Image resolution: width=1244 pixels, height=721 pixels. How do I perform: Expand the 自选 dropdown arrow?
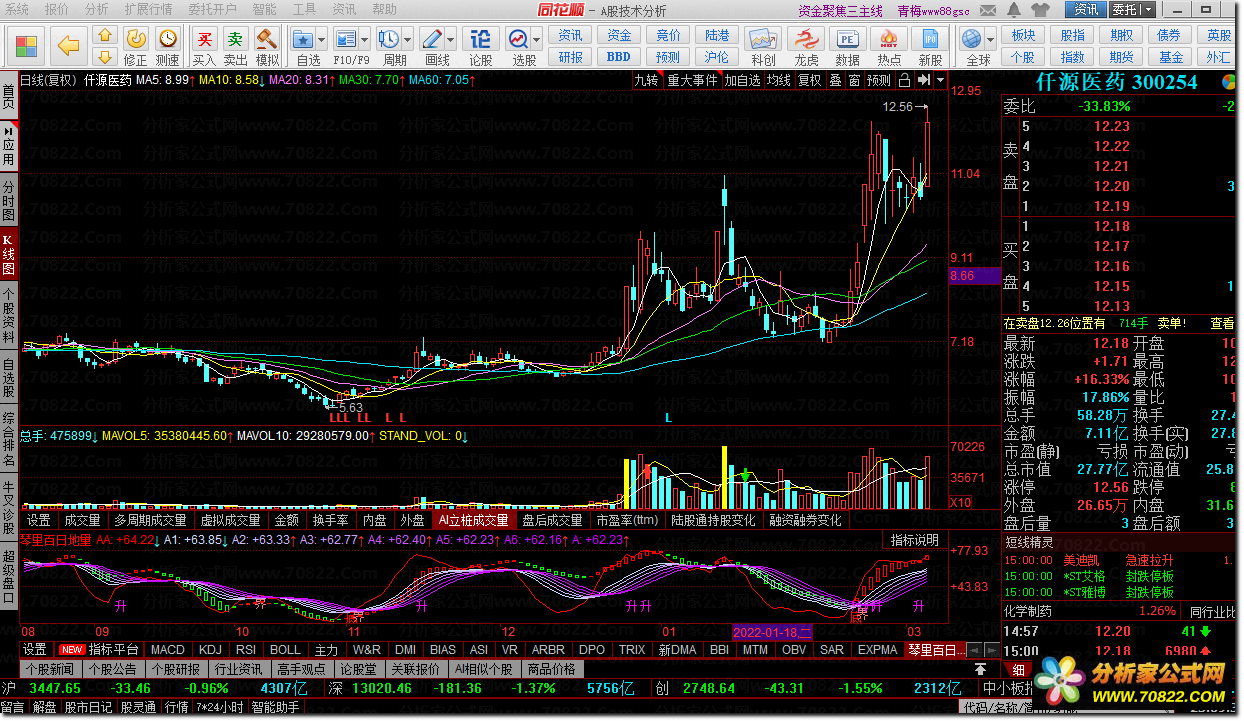coord(323,40)
